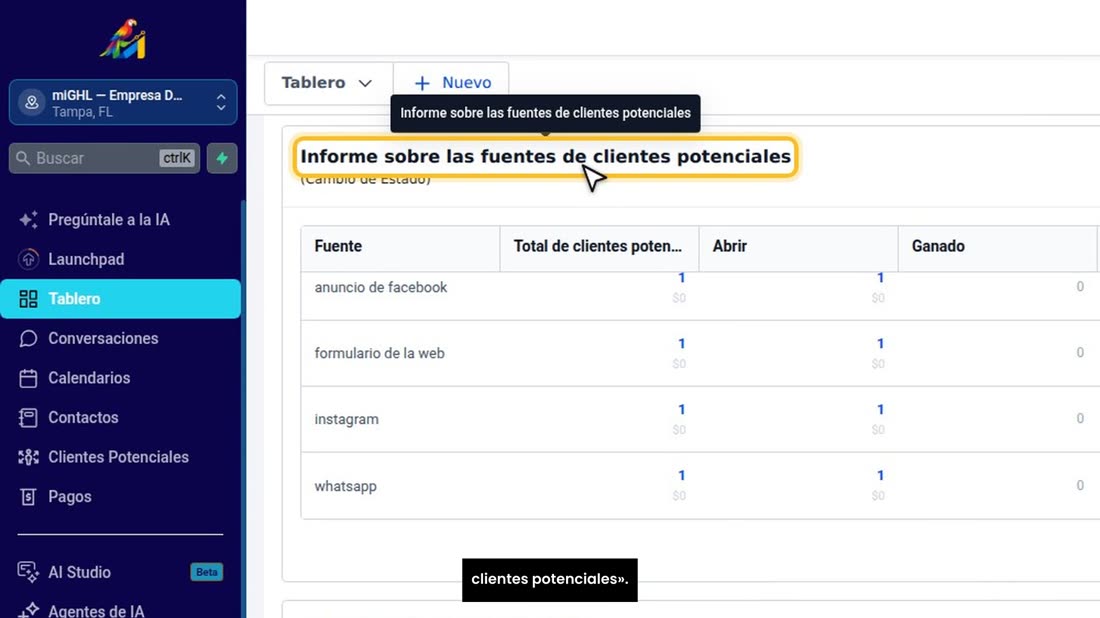This screenshot has width=1100, height=618.
Task: Click the Pagos invoice icon
Action: (x=28, y=497)
